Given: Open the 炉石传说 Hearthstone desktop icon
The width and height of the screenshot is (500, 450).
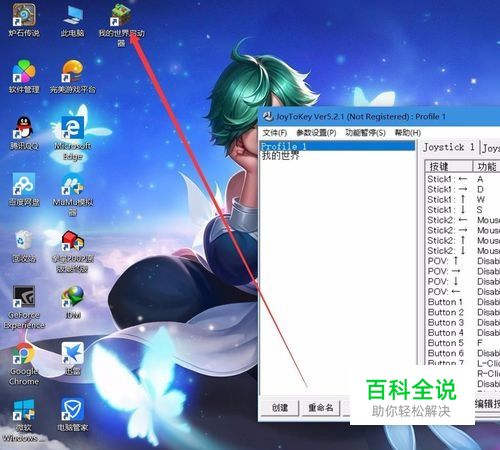Looking at the screenshot, I should [x=24, y=20].
